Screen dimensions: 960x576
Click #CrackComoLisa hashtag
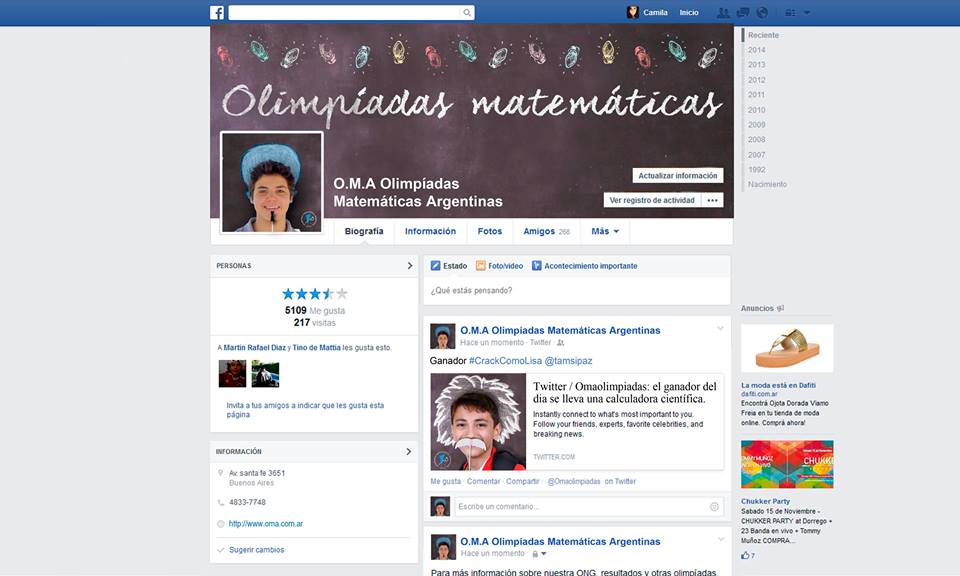click(505, 361)
